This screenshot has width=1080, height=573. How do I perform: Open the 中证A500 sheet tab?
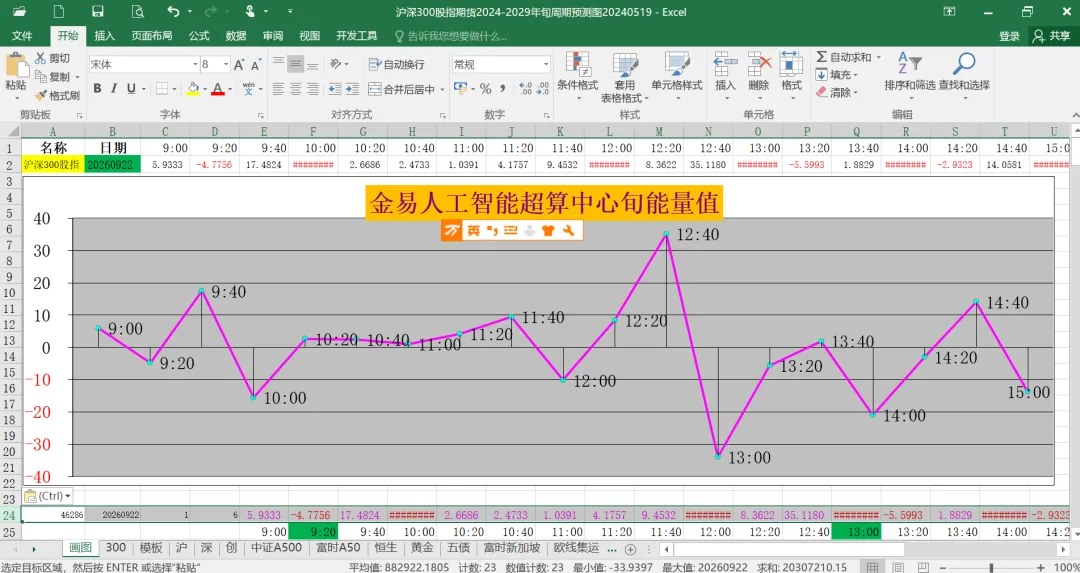click(276, 548)
